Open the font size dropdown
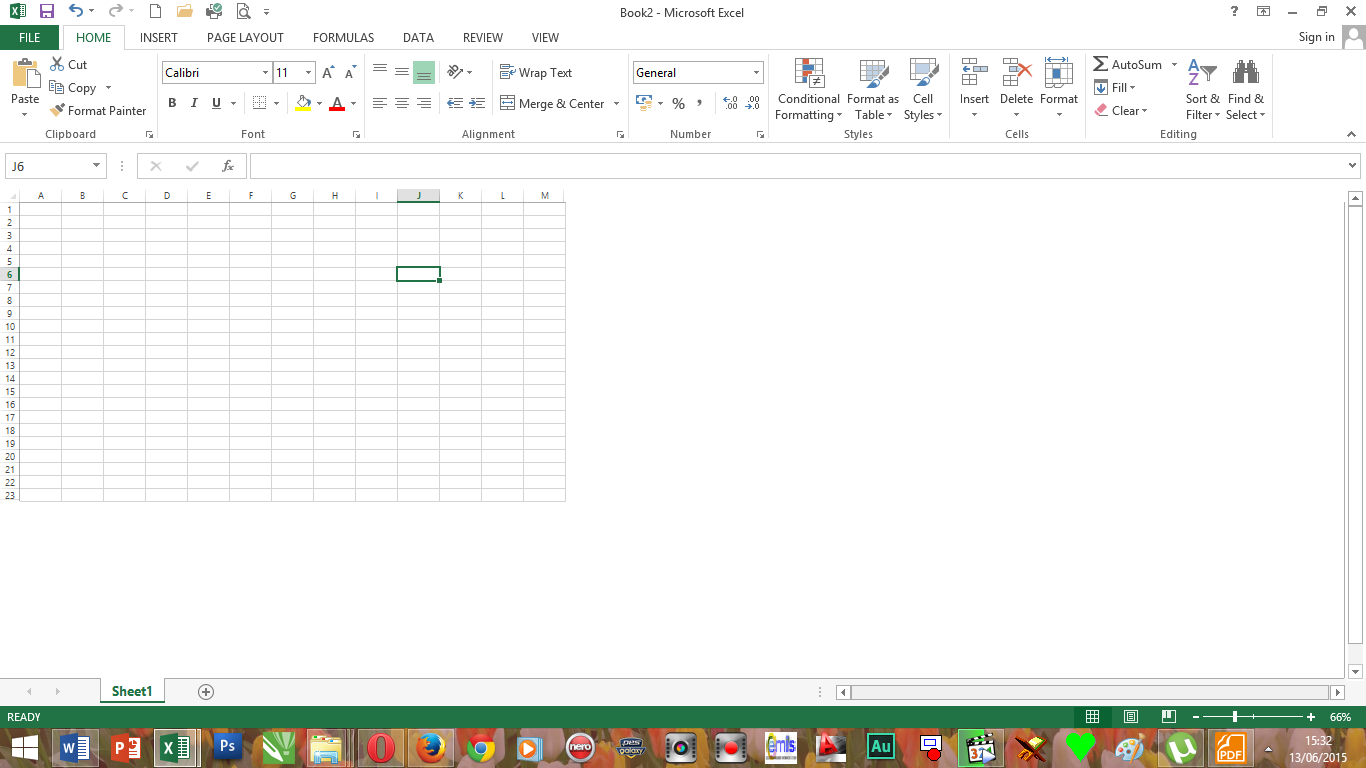1366x768 pixels. coord(307,72)
